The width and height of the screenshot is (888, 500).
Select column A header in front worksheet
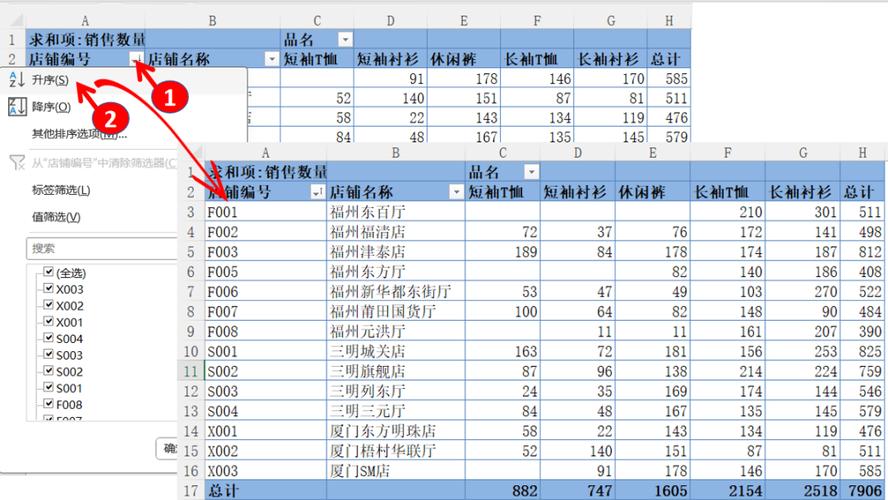click(265, 153)
